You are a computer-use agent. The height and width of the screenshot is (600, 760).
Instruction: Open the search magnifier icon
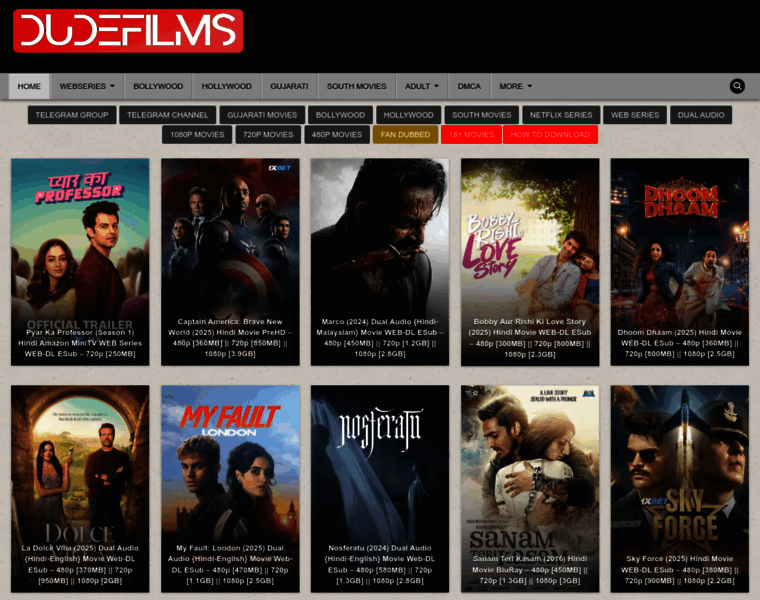coord(737,86)
